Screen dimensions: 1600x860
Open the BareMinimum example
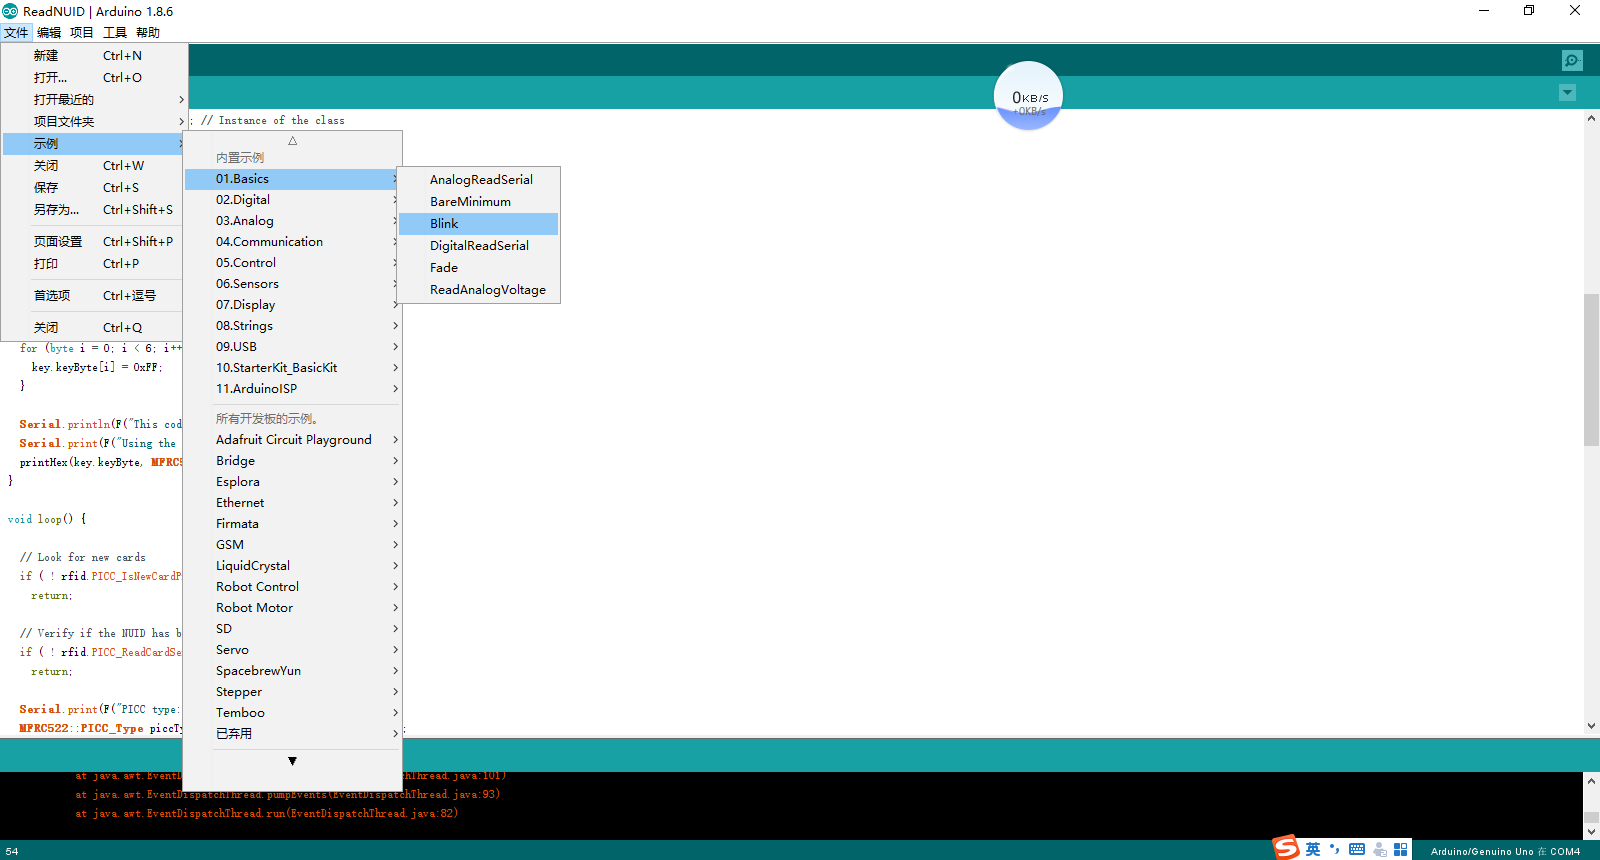point(479,202)
